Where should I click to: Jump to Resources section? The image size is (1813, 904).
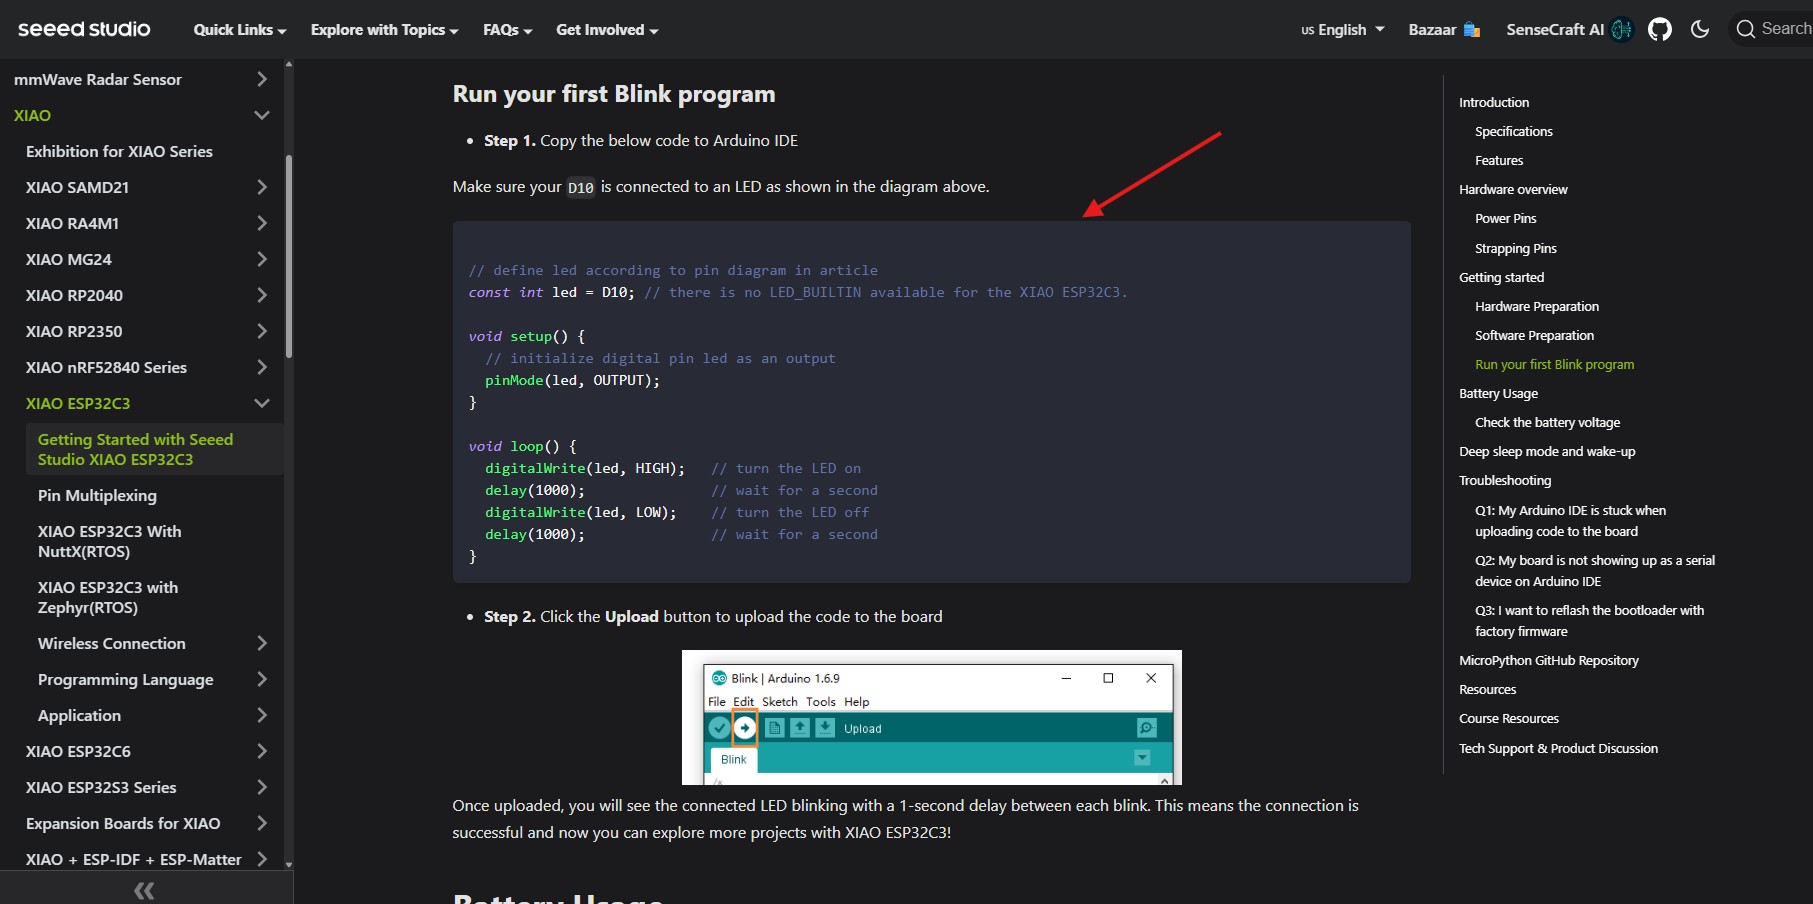(1487, 689)
